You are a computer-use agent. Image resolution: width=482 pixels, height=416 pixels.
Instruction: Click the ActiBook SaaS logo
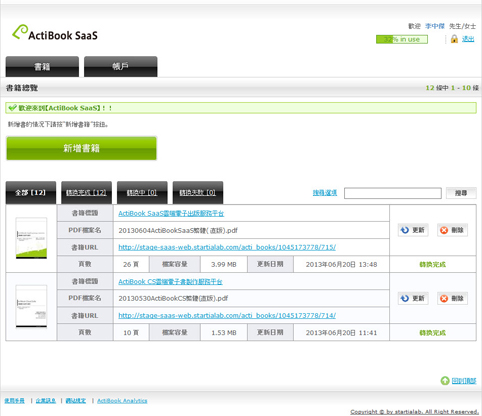[55, 33]
